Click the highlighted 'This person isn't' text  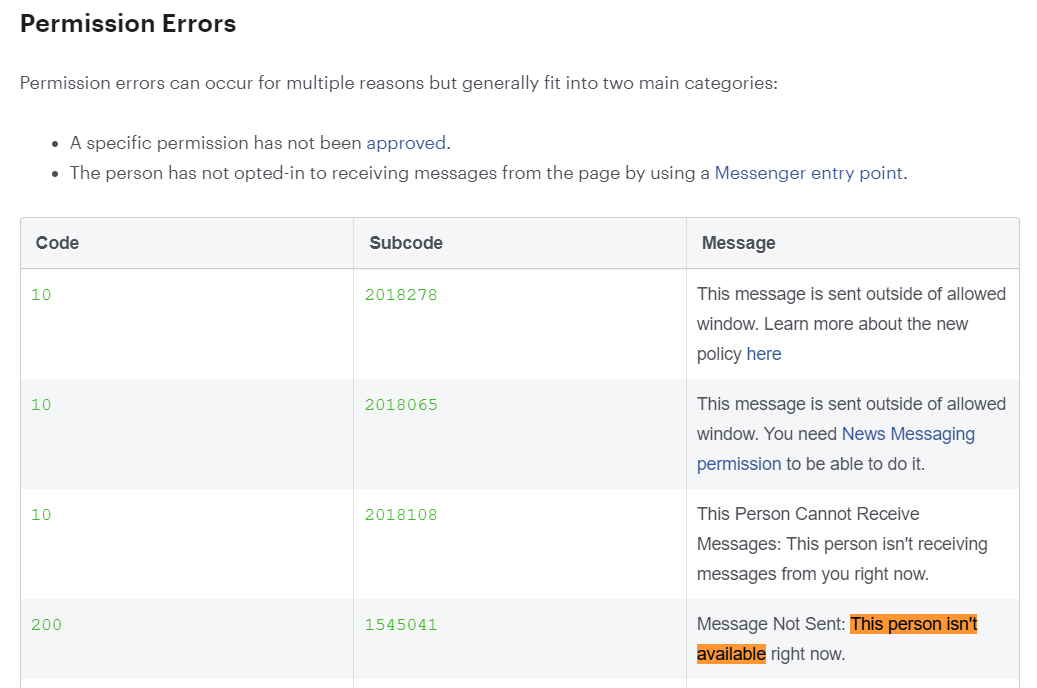(x=913, y=624)
